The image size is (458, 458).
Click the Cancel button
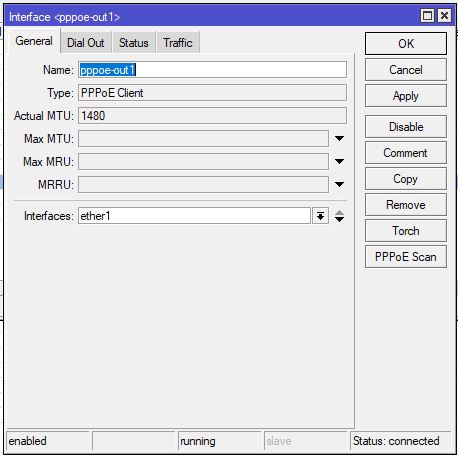[x=406, y=70]
